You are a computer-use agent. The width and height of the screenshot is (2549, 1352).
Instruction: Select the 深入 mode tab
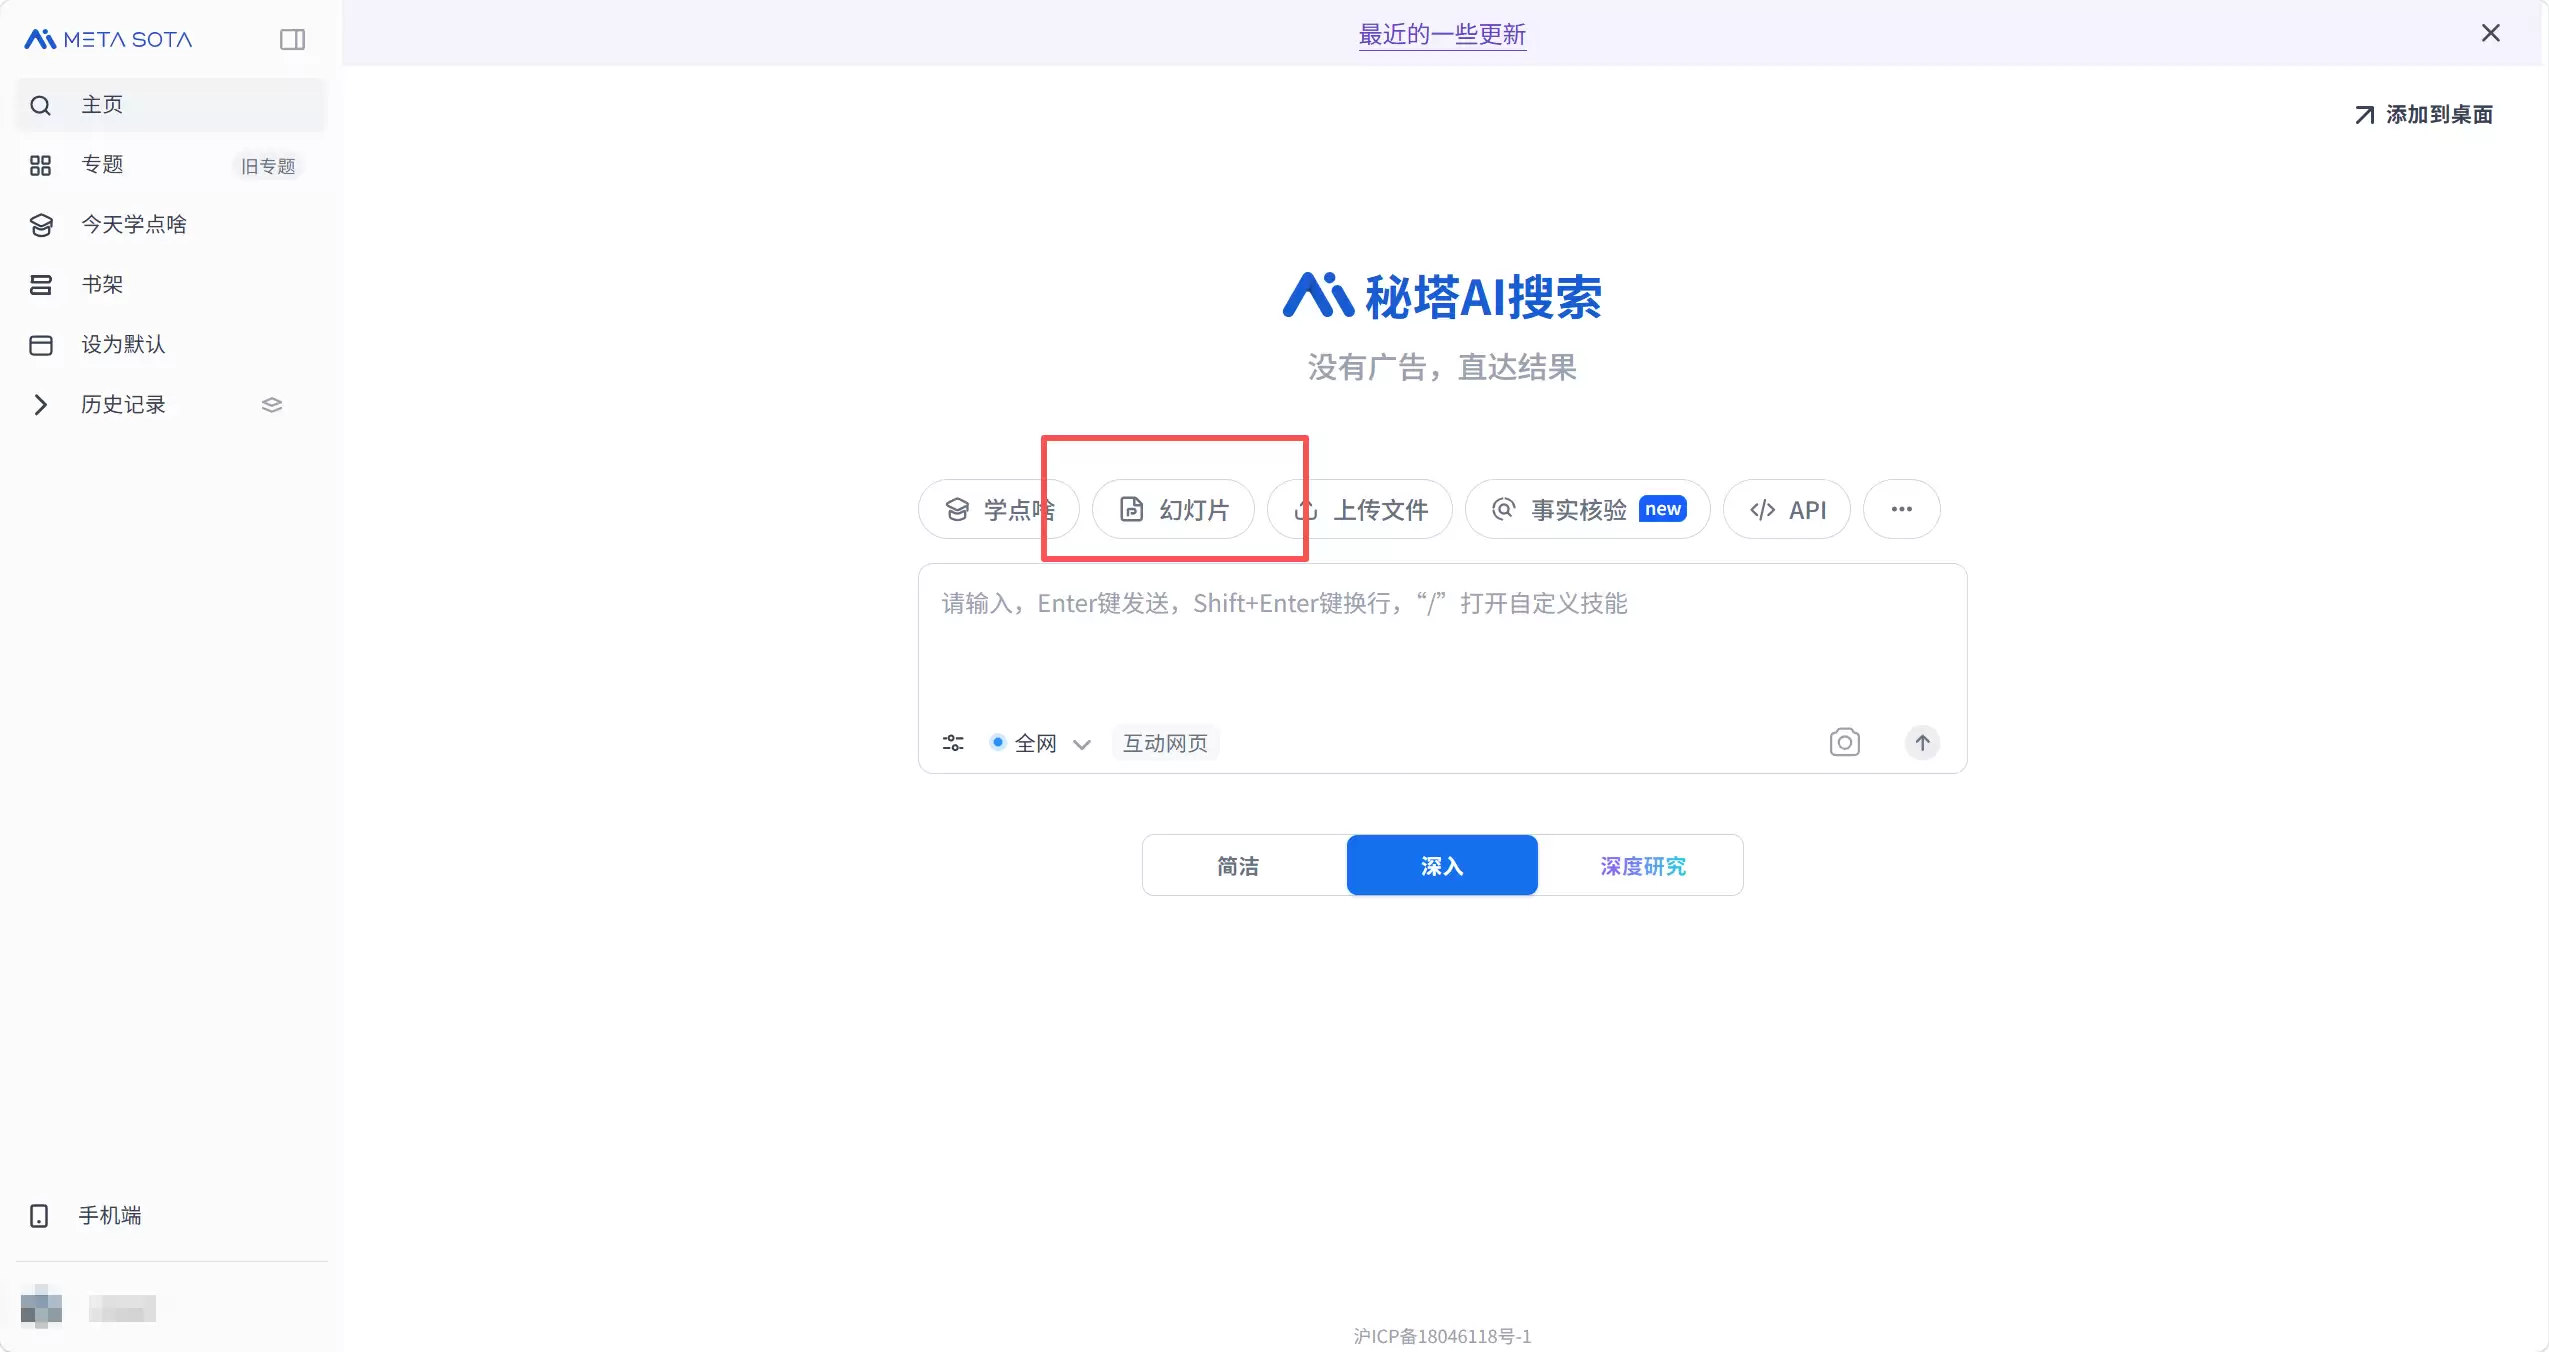coord(1442,865)
